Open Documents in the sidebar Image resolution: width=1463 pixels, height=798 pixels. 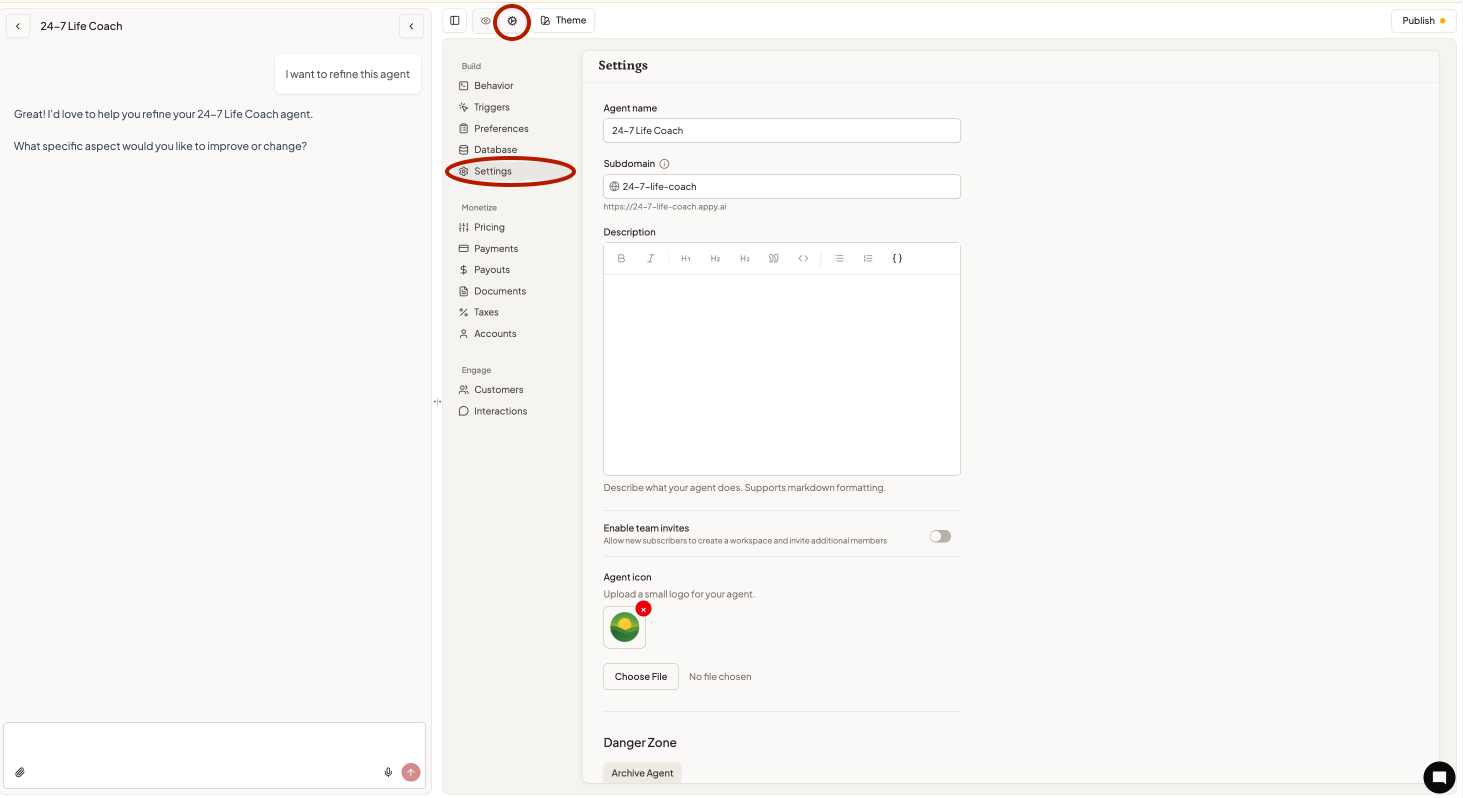click(499, 291)
